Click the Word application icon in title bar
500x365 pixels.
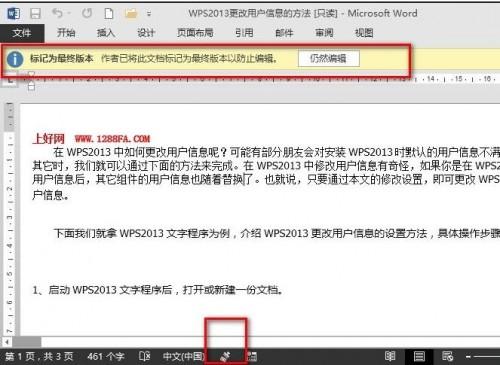click(x=13, y=14)
